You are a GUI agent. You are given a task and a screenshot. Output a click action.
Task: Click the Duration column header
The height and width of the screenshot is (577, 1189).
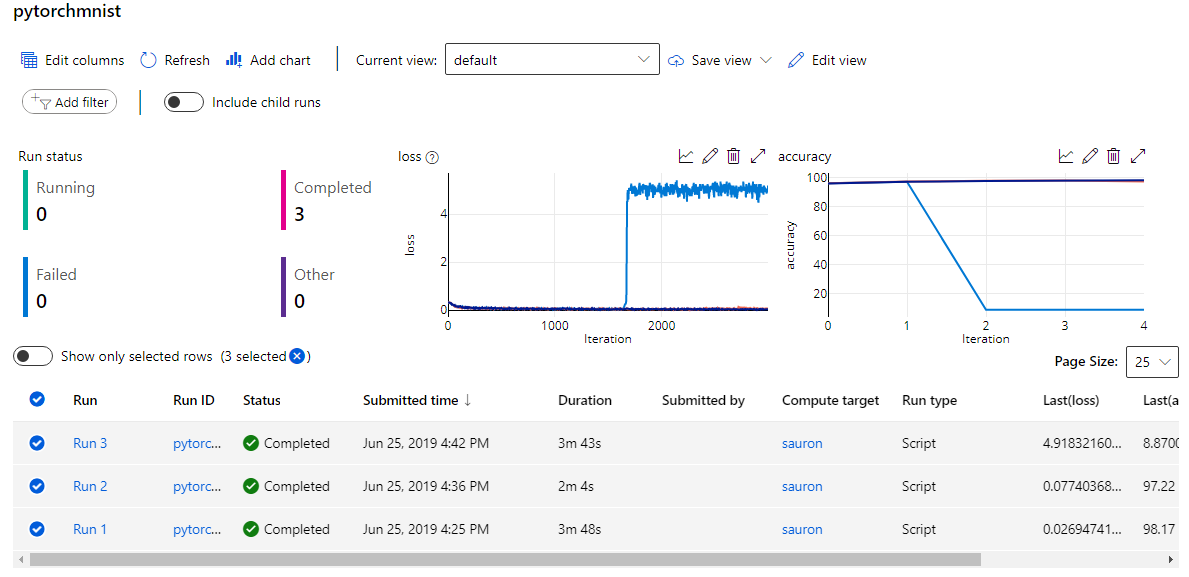click(585, 400)
